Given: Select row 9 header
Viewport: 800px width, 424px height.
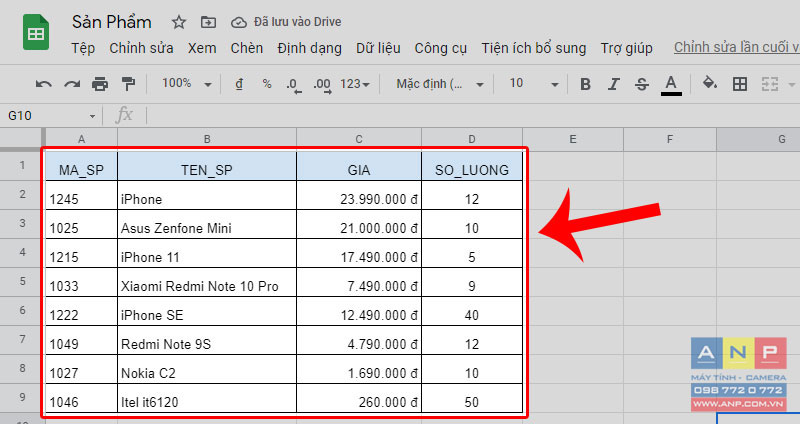Looking at the screenshot, I should click(22, 397).
